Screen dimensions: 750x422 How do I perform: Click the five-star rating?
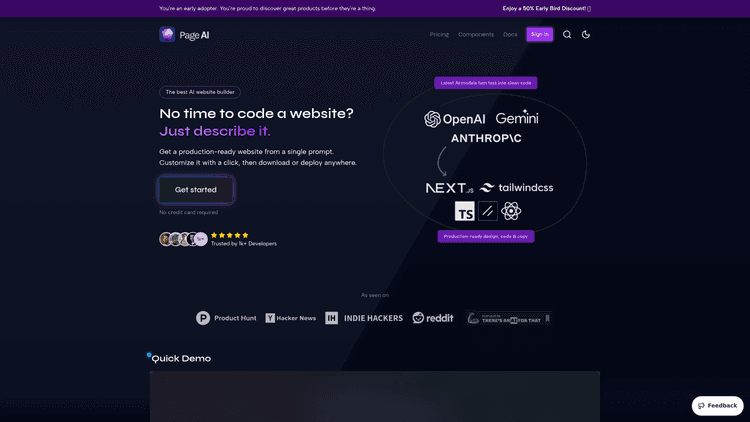(230, 235)
